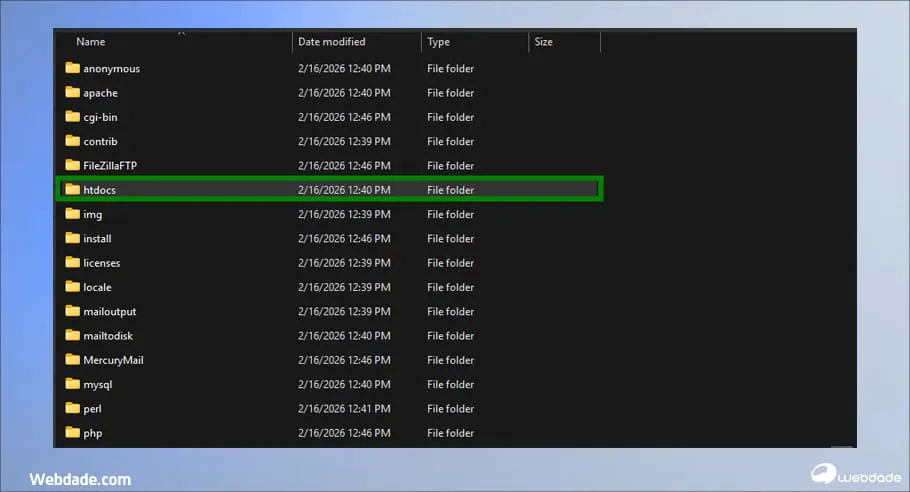Sort files by the Name column header
910x492 pixels.
[91, 42]
